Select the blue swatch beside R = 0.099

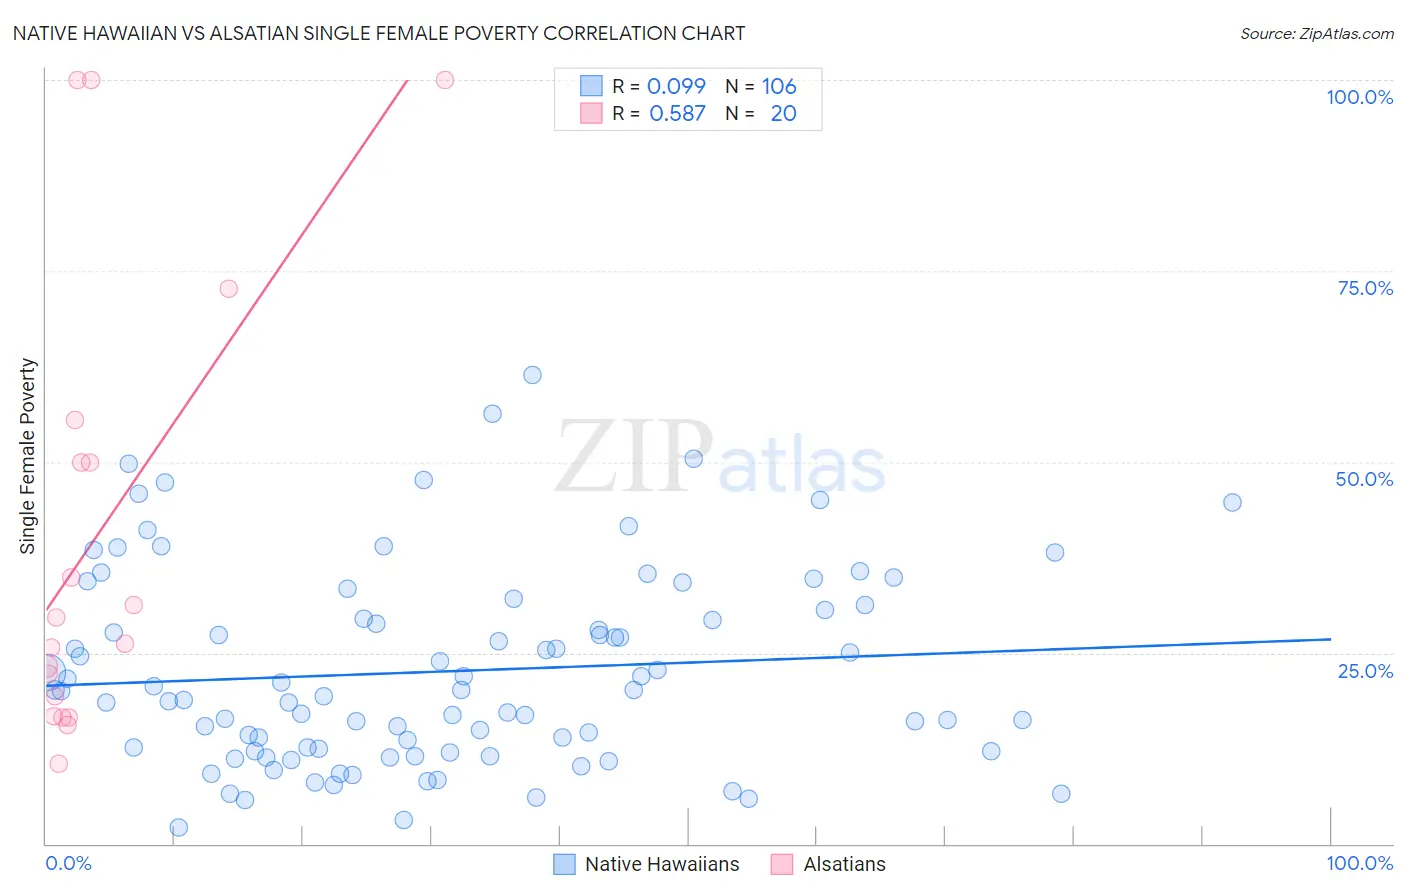[592, 86]
